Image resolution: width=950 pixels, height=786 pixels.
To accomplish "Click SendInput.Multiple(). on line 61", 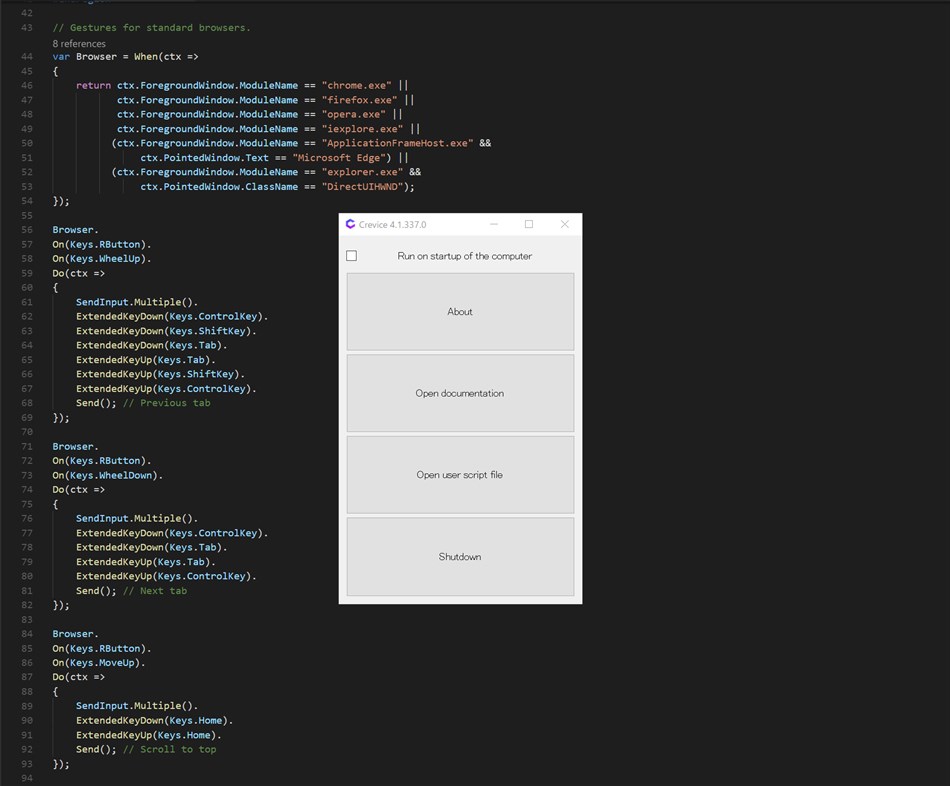I will coord(137,302).
